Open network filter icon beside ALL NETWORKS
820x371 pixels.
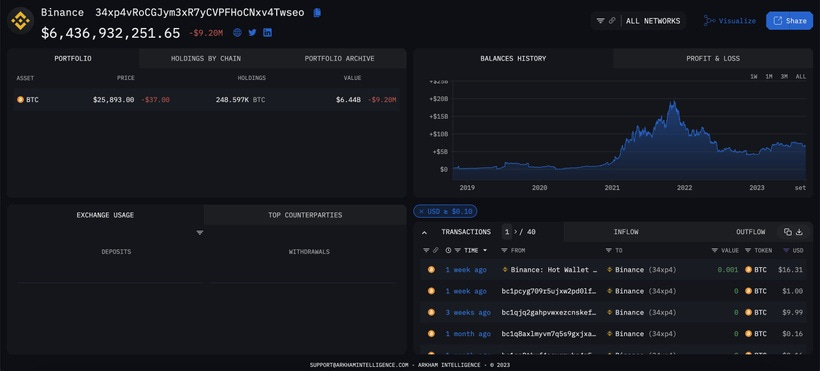coord(600,21)
